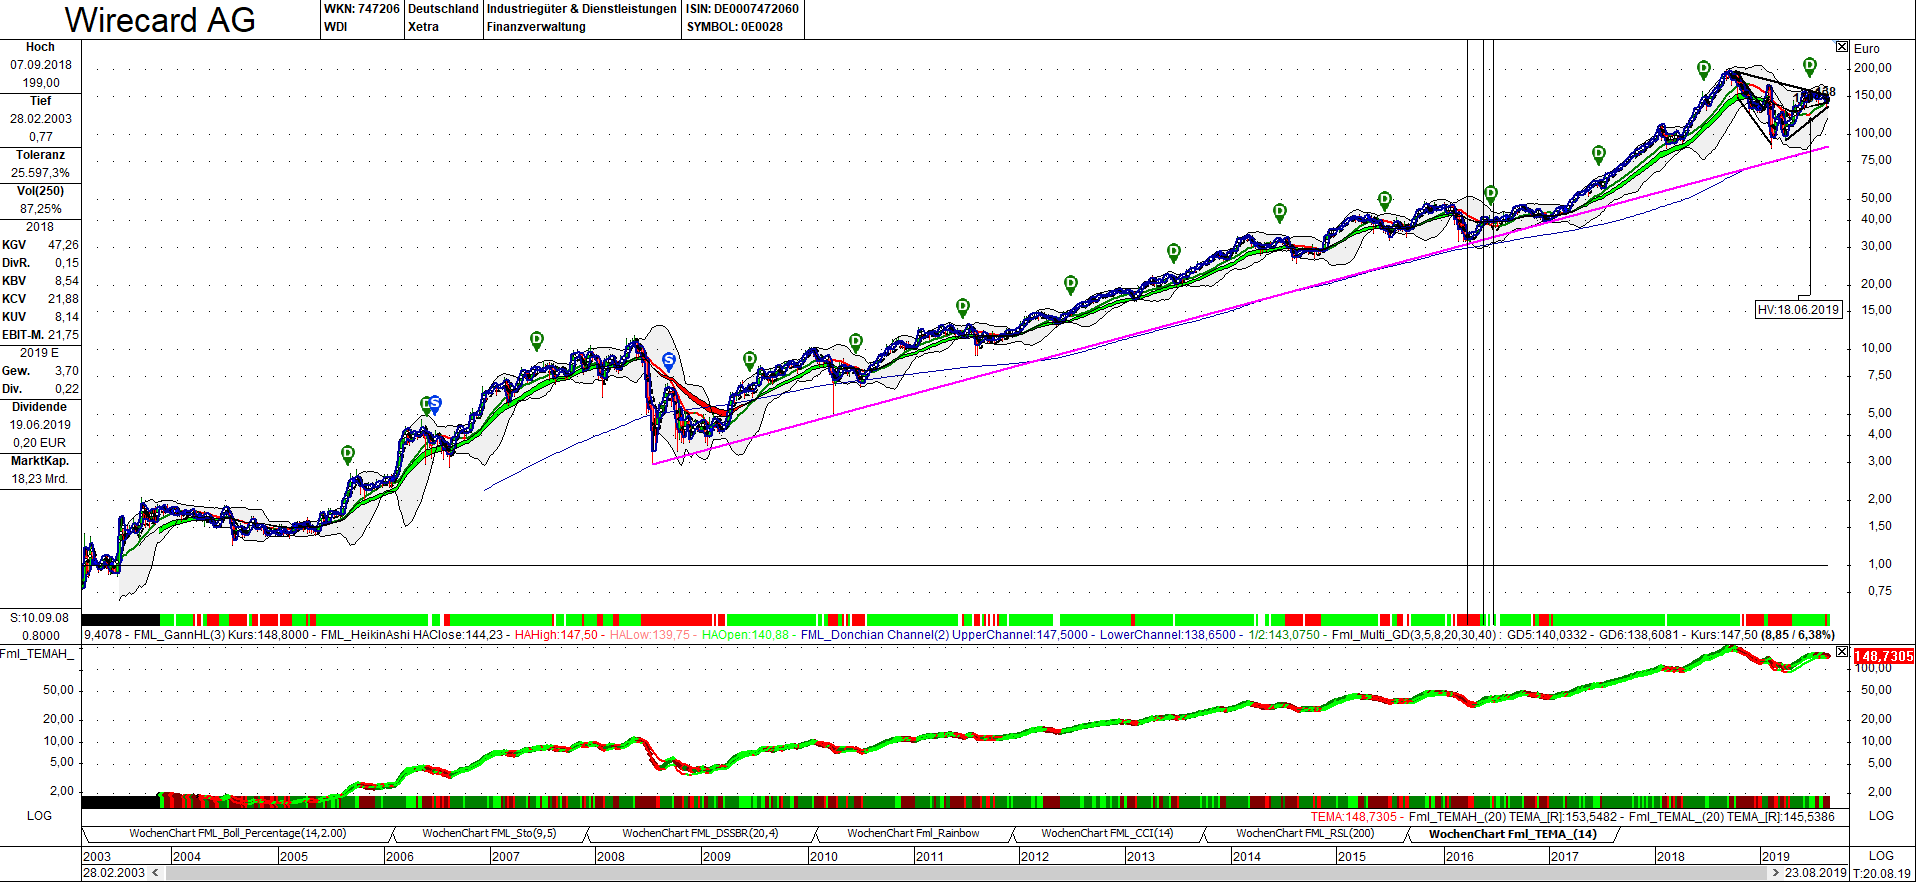Image resolution: width=1916 pixels, height=882 pixels.
Task: Click the dividend marker above 2018
Action: (1704, 70)
